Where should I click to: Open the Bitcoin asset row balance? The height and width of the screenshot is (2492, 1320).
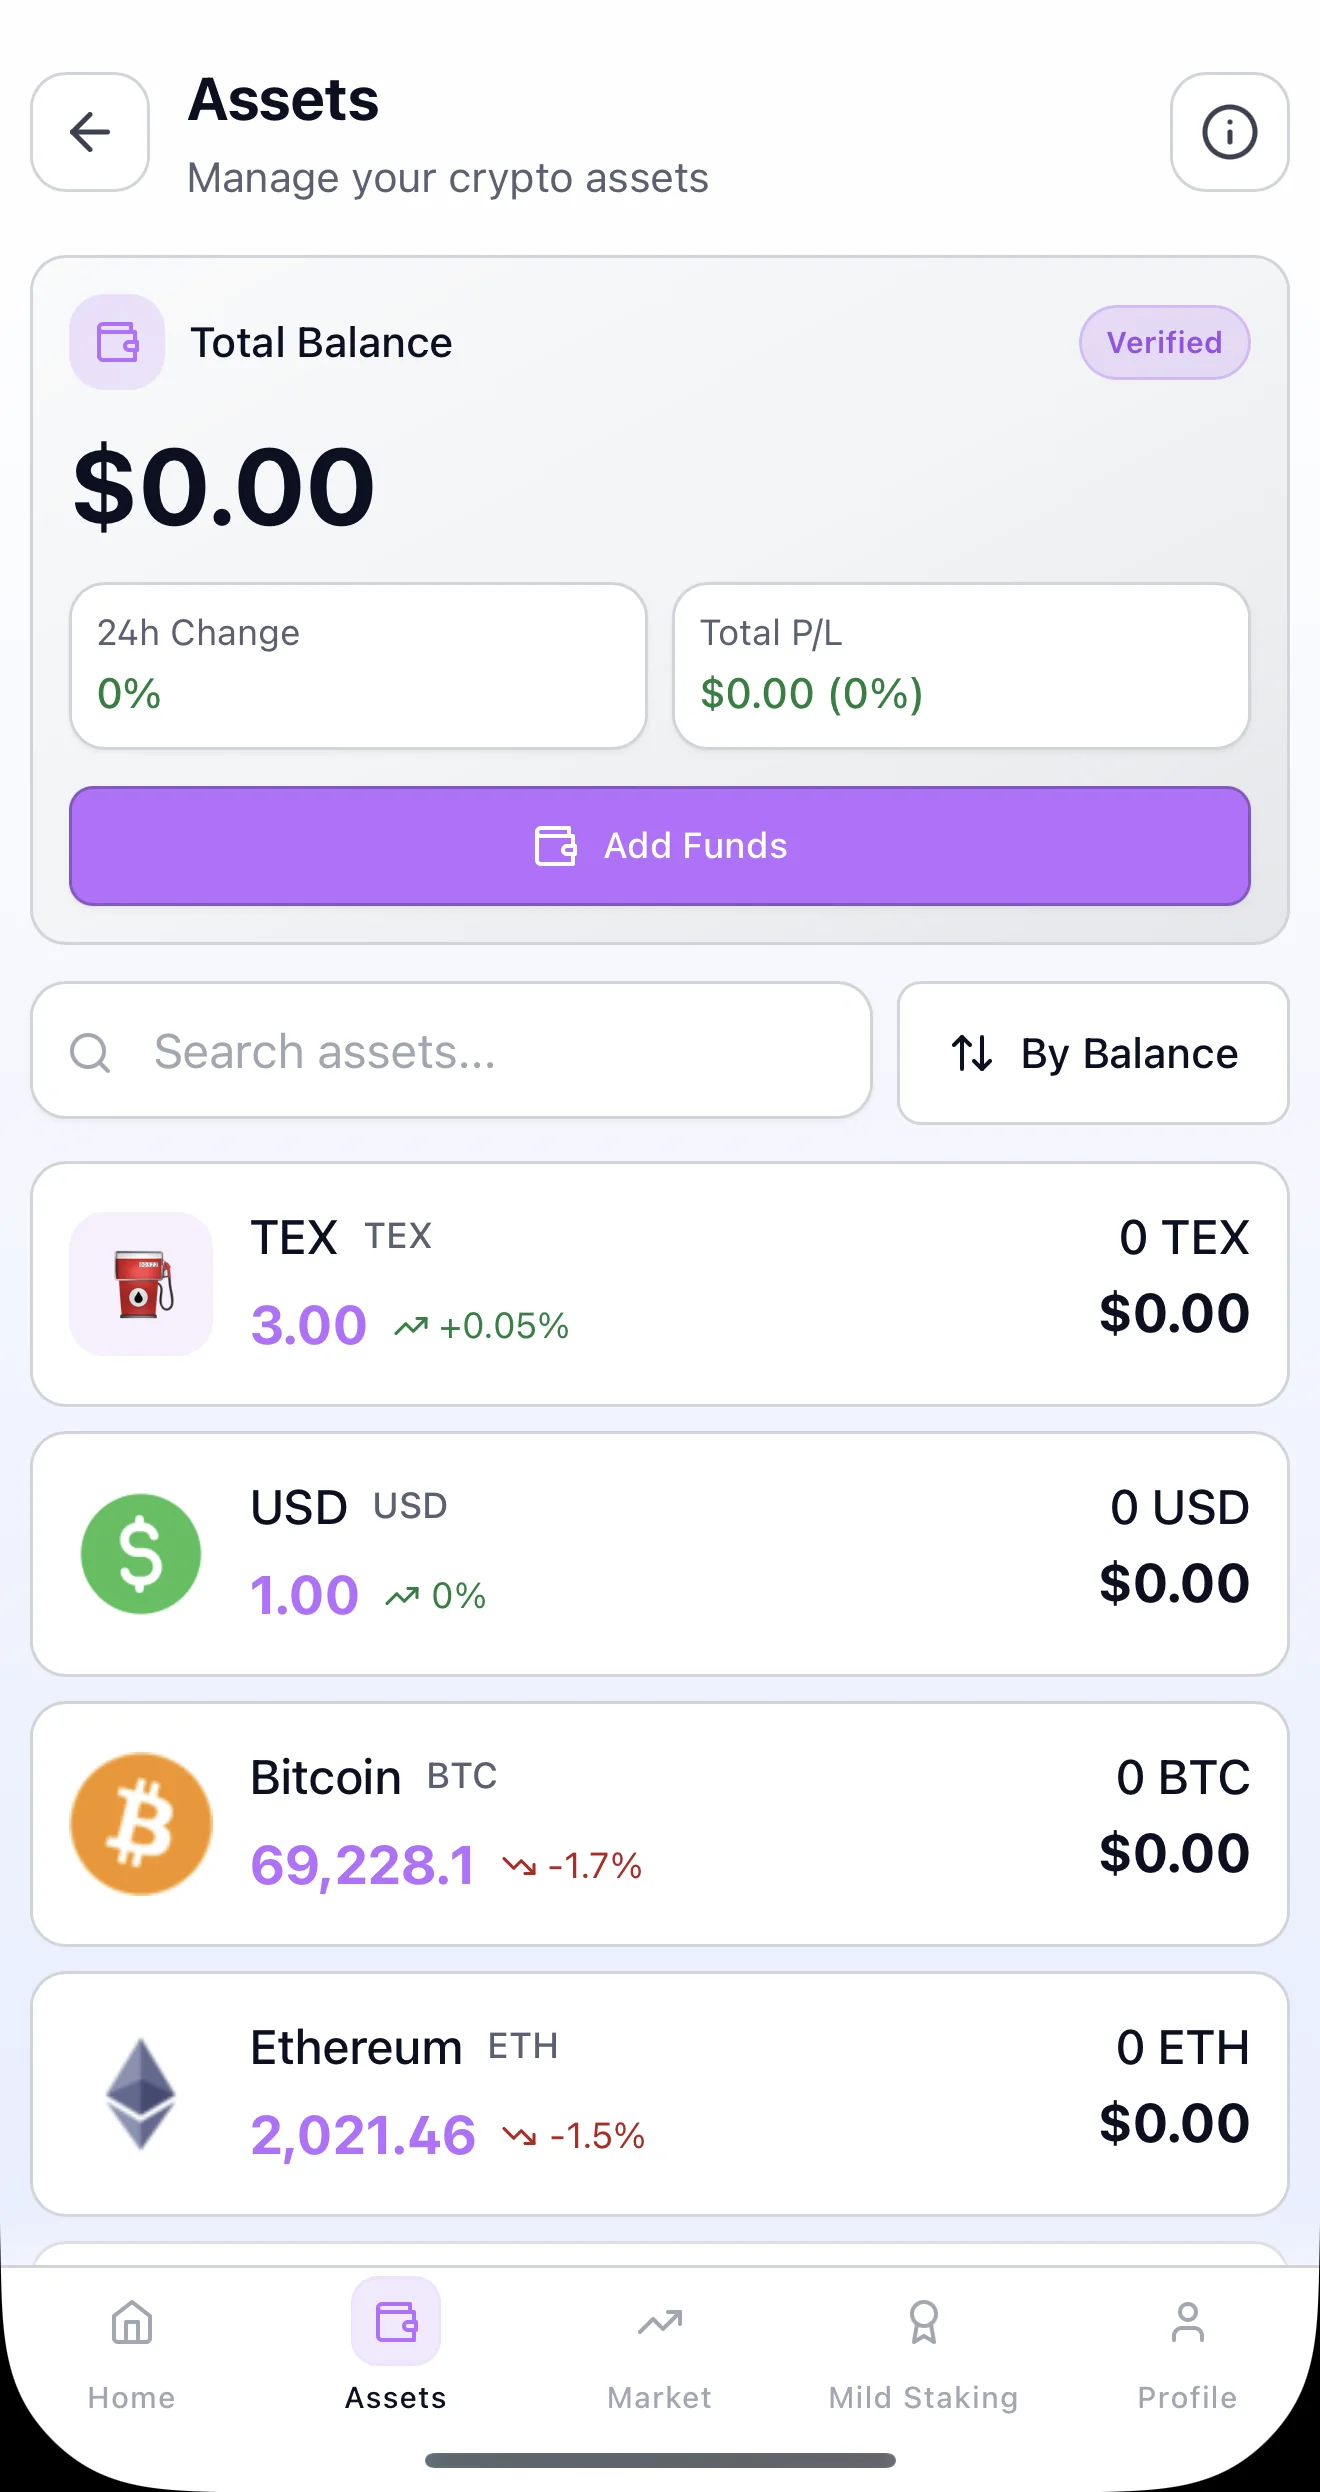click(x=1174, y=1816)
